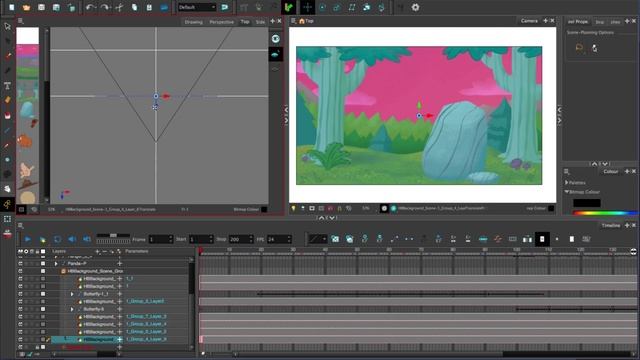The height and width of the screenshot is (360, 640).
Task: Add a new view with plus beside Camera tab
Action: (545, 20)
